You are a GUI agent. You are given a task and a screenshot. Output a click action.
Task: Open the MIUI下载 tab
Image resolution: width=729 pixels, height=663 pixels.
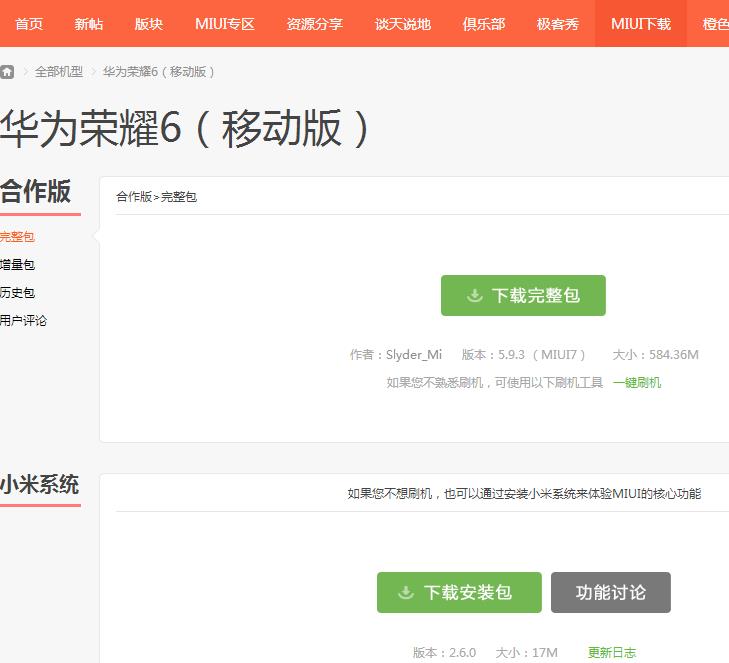[x=641, y=24]
